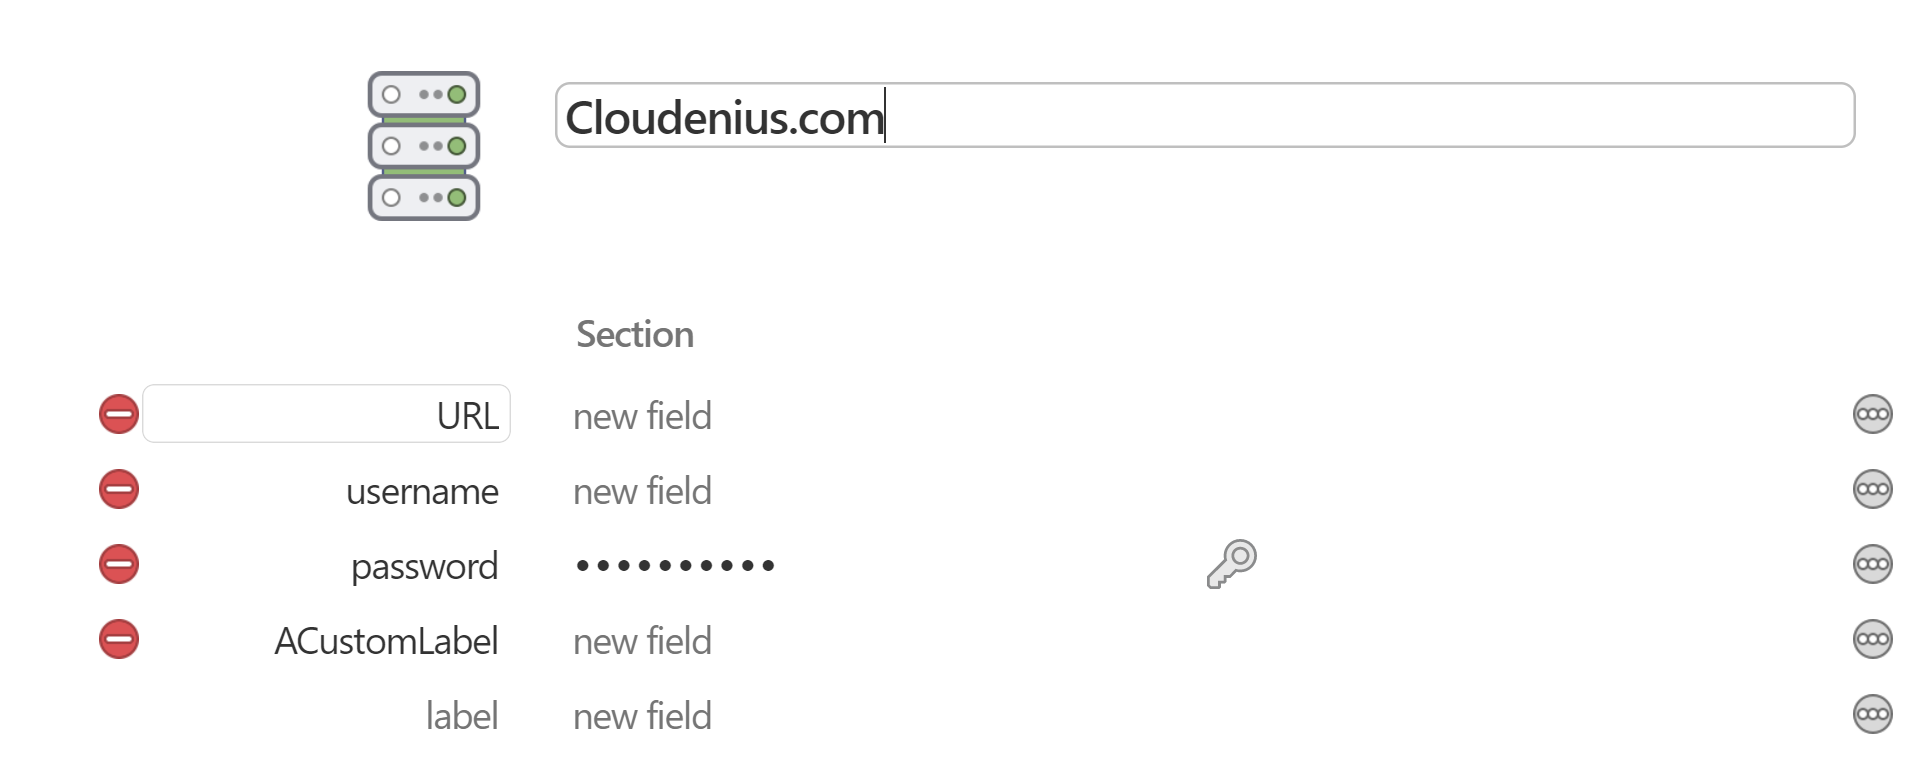Screen dimensions: 1913x774
Task: Click the password label
Action: (424, 566)
